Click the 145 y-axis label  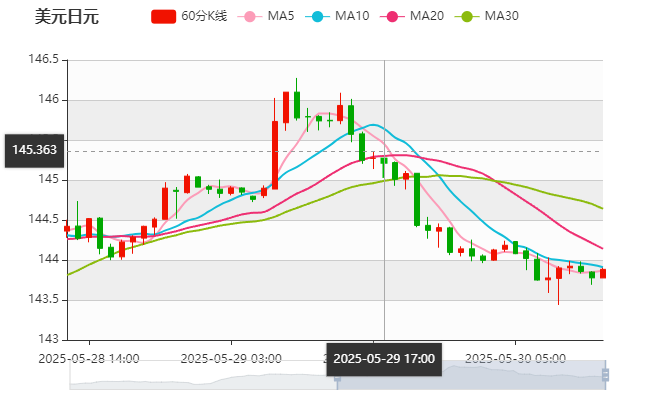[x=48, y=179]
